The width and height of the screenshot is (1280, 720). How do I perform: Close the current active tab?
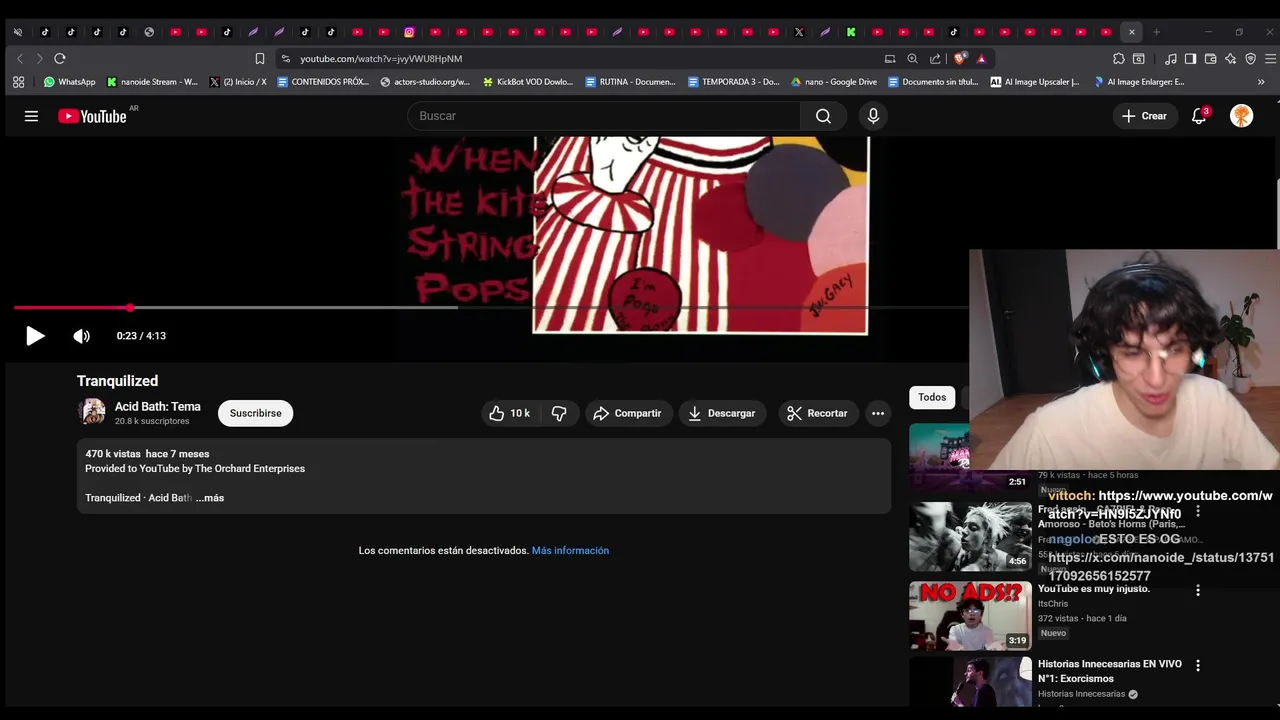1131,32
